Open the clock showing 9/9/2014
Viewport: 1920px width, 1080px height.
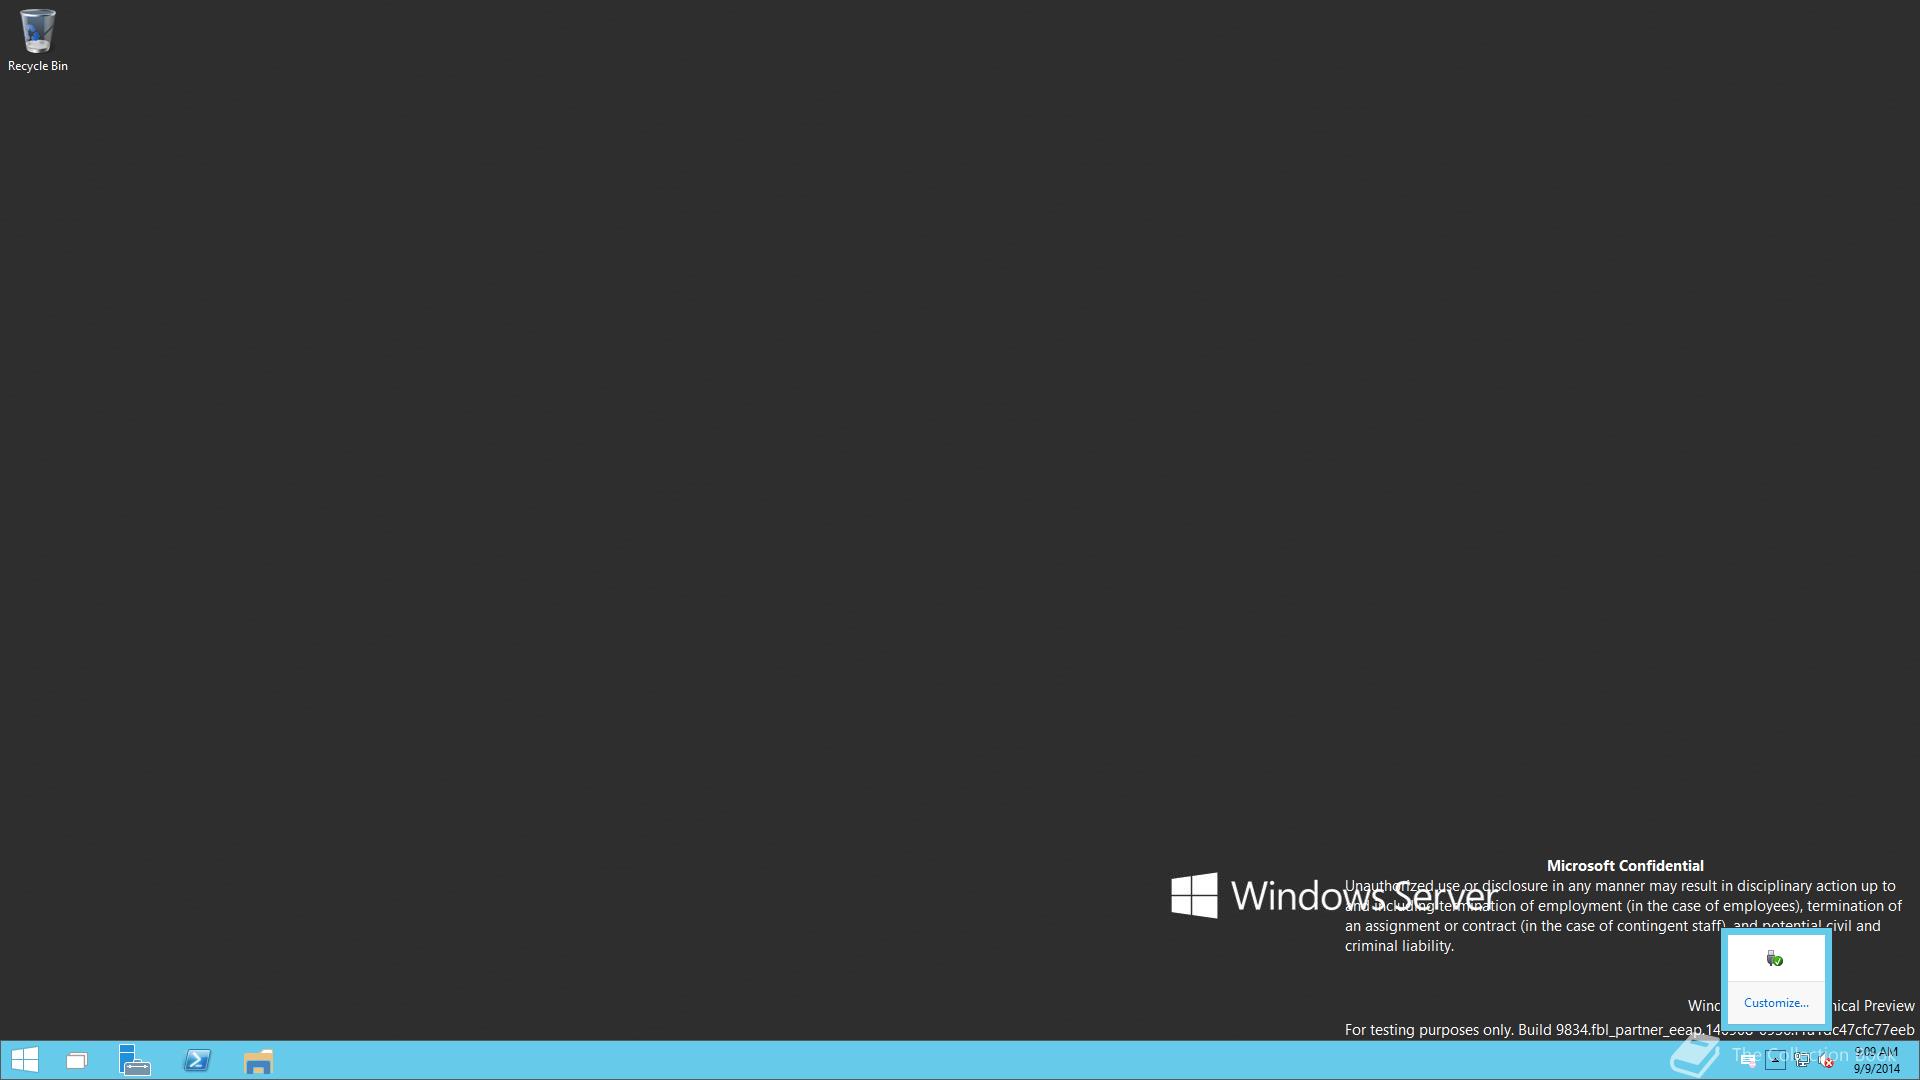pos(1877,1060)
